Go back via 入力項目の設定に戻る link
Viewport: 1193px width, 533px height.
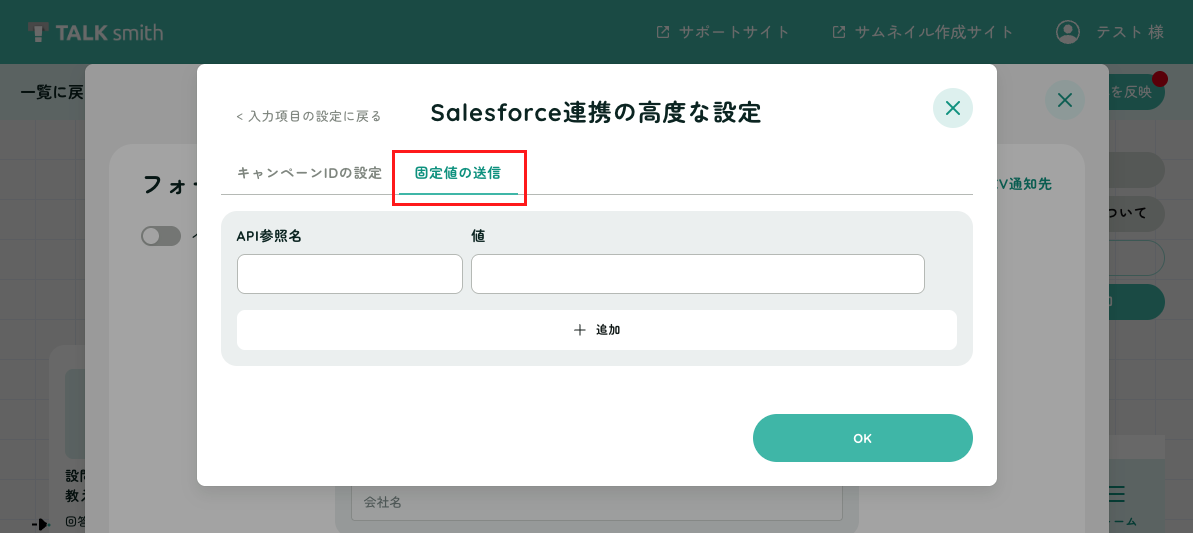309,116
